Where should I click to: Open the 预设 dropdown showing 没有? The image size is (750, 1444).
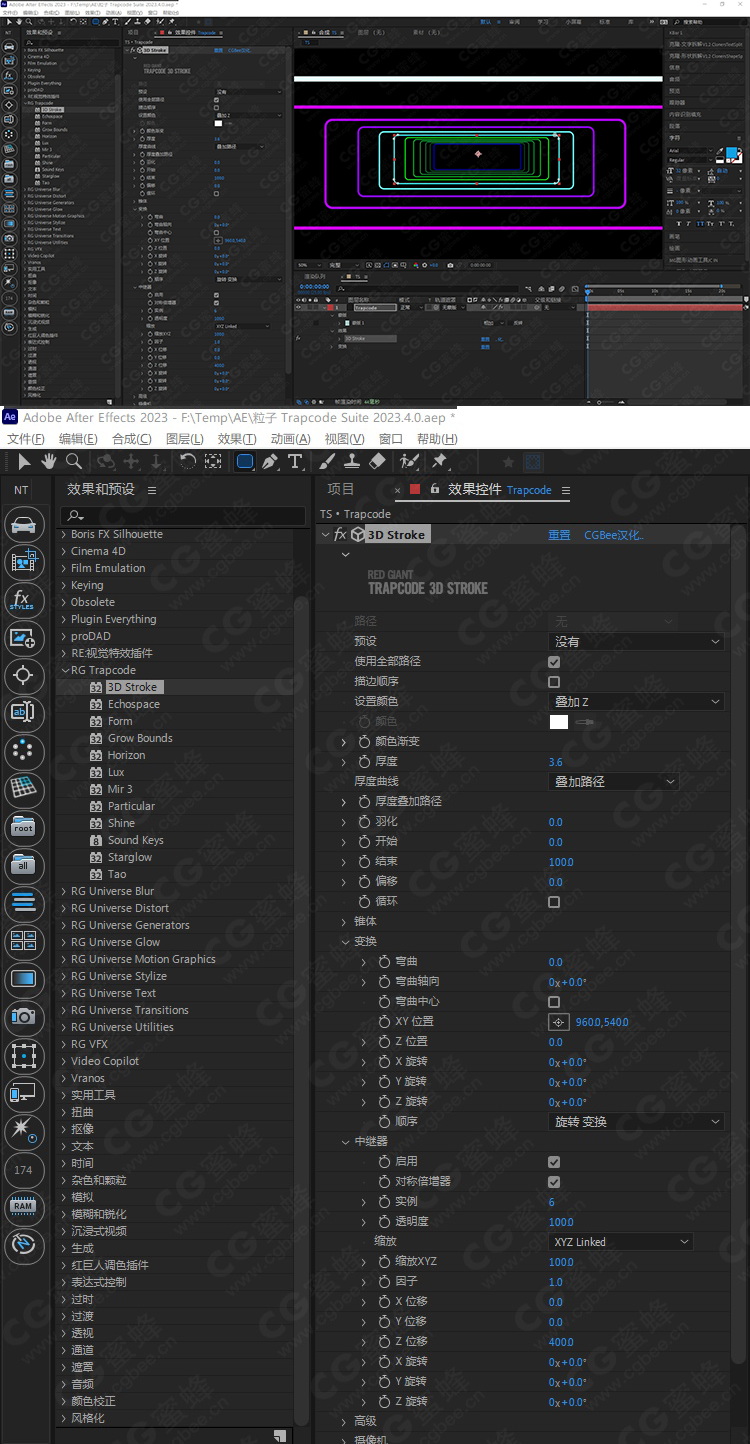coord(636,642)
